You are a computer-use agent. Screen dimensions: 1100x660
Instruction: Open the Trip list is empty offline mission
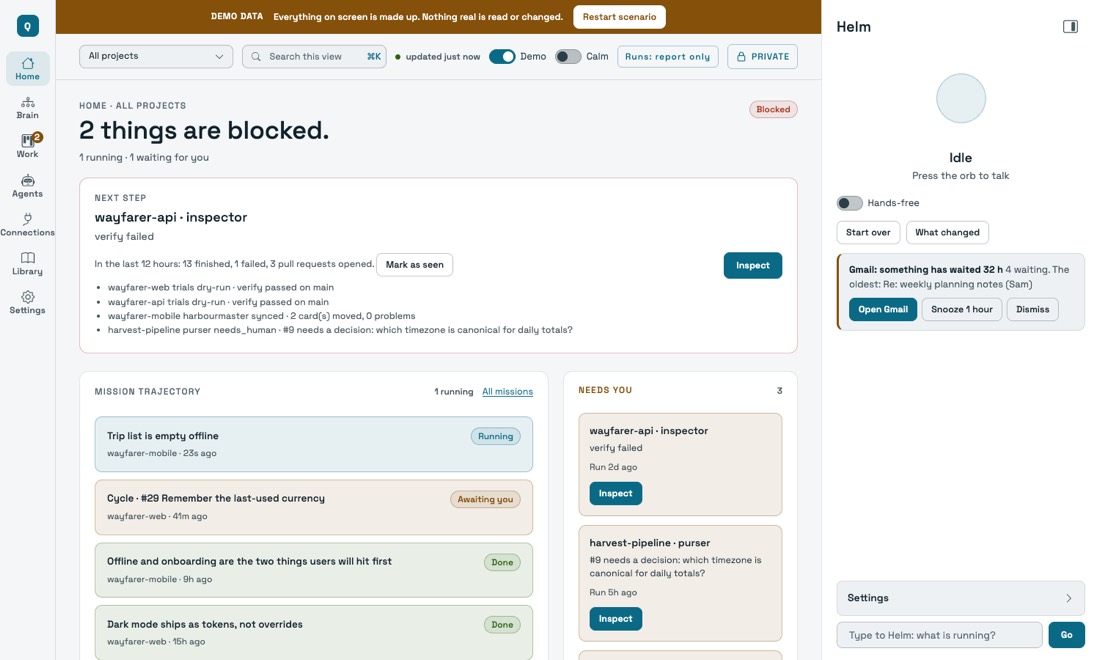coord(314,444)
